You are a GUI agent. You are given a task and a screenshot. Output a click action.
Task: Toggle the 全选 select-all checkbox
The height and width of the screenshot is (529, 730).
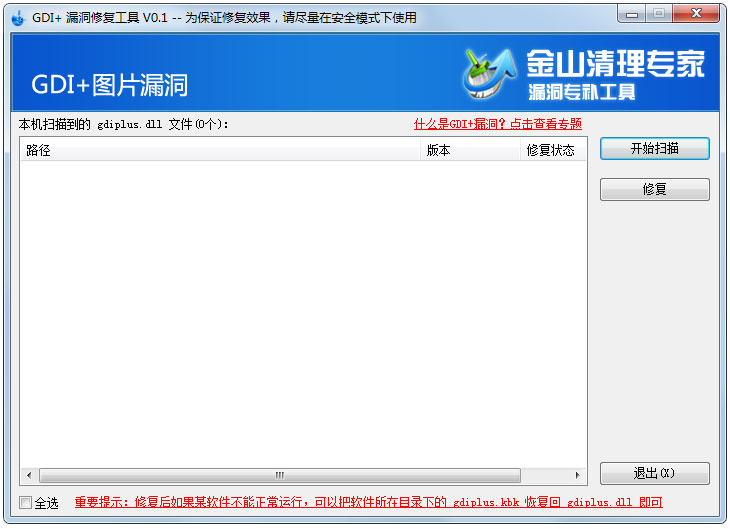[x=26, y=502]
